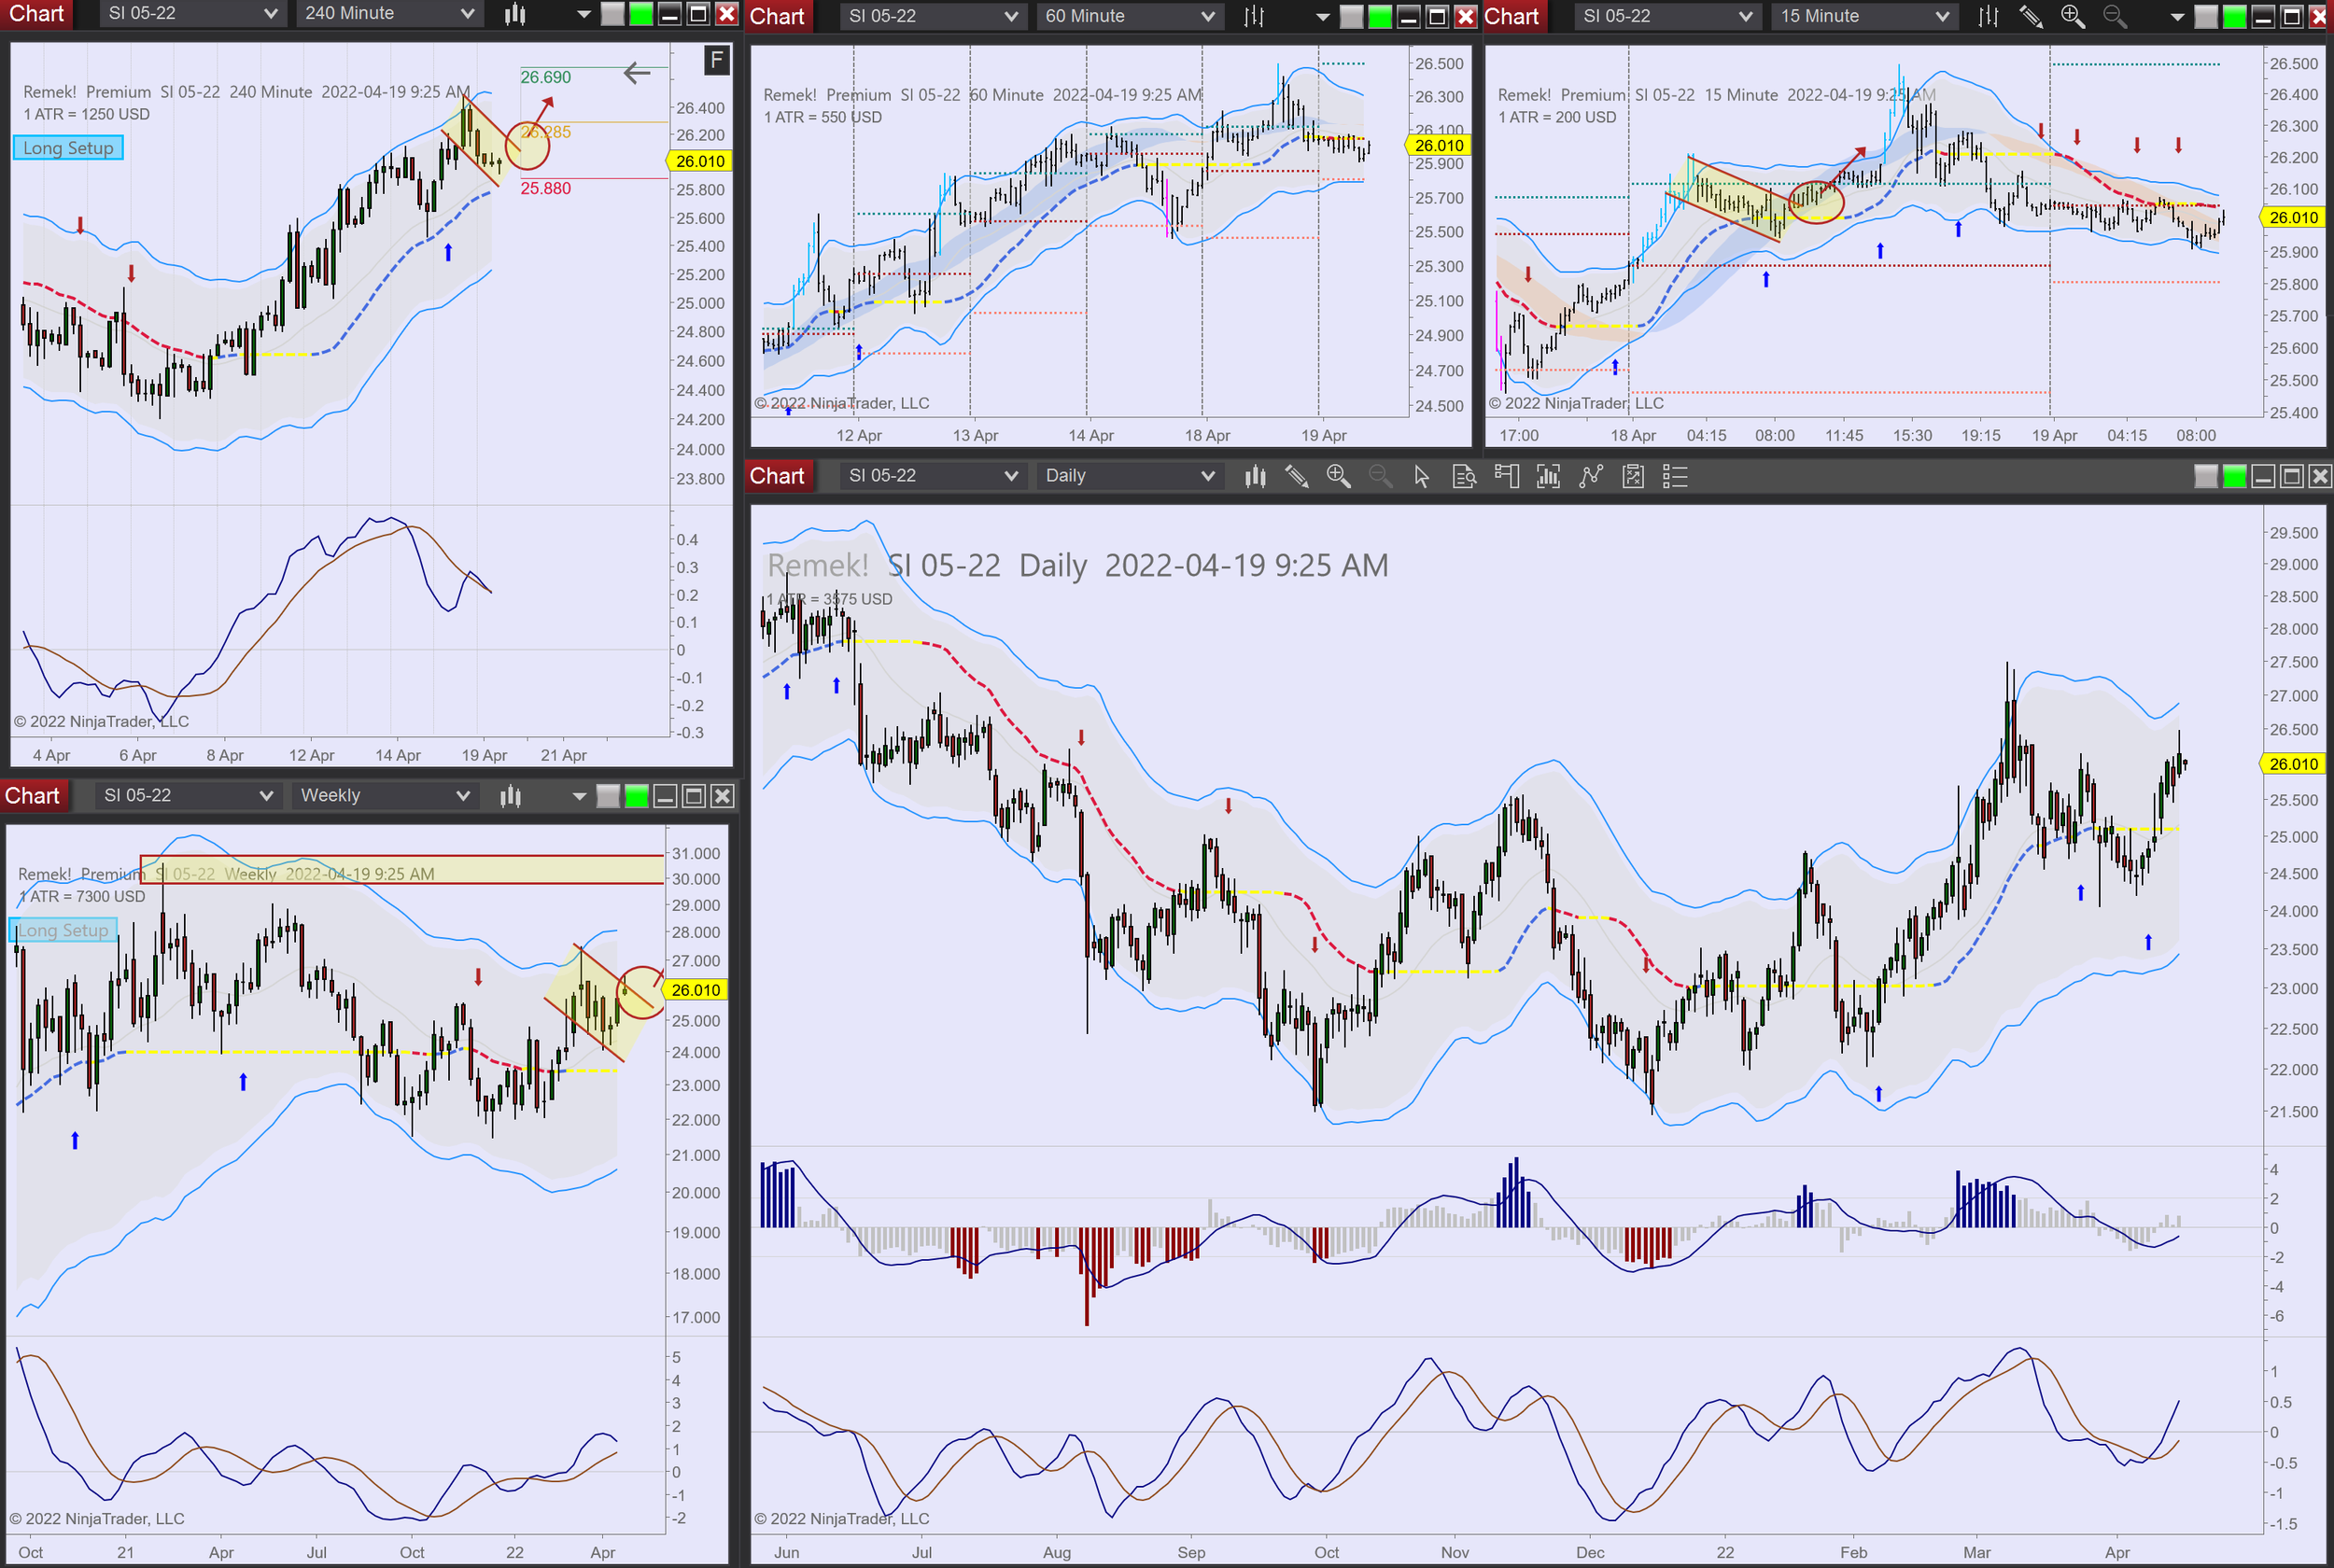This screenshot has height=1568, width=2334.
Task: Click the Long Setup label on 240 Minute chart
Action: [x=68, y=148]
